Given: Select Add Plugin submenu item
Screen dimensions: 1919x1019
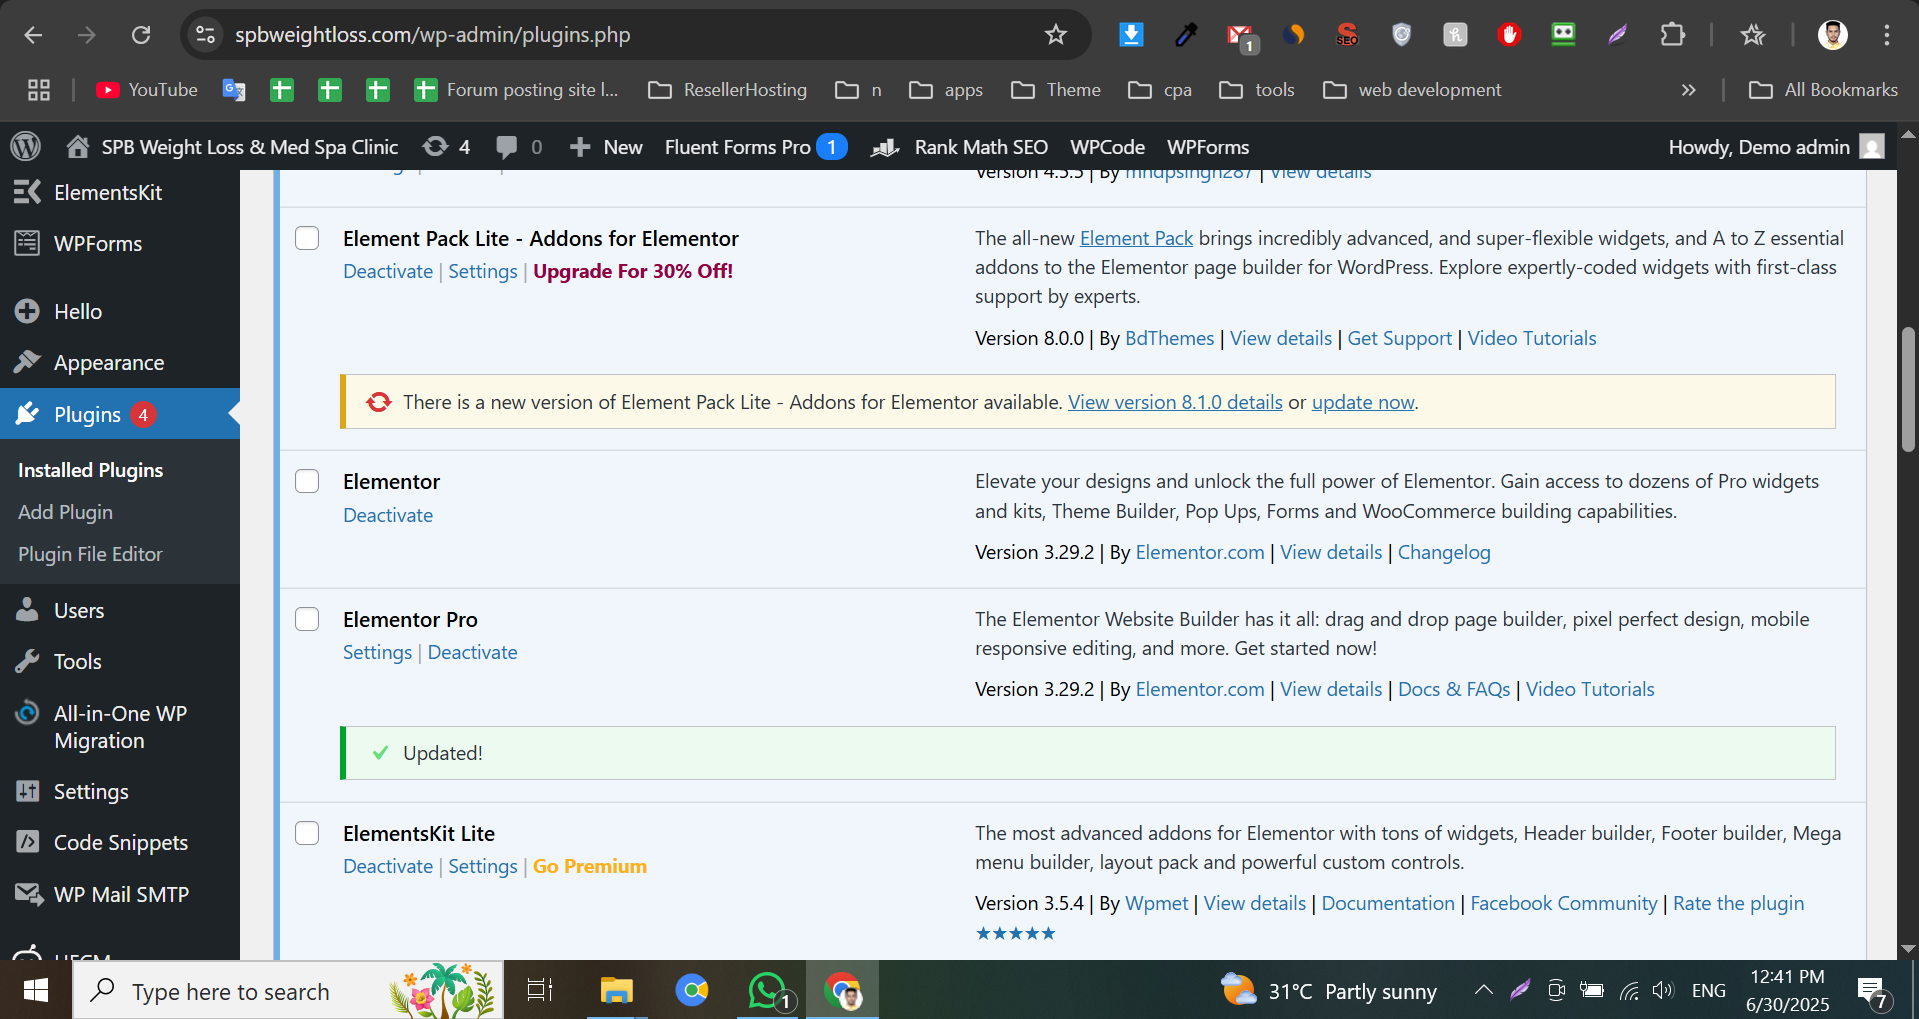Looking at the screenshot, I should click(65, 512).
